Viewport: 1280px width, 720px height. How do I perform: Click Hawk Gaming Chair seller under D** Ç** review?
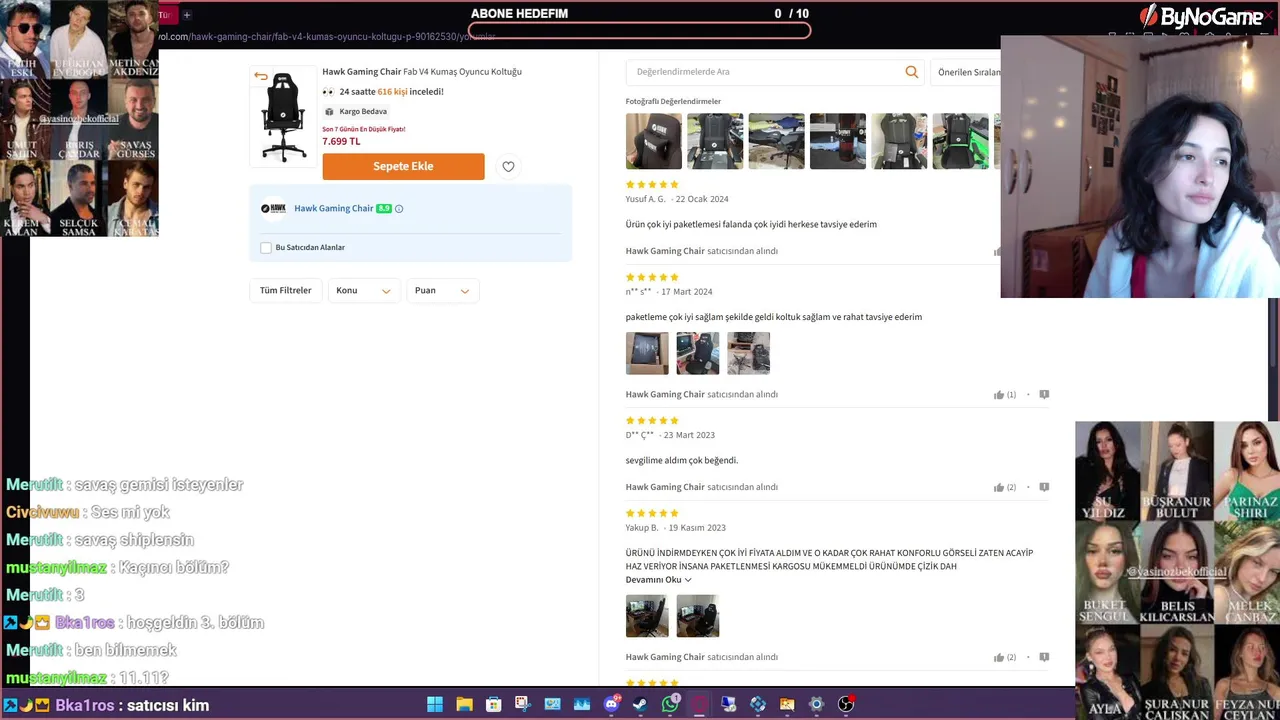(x=665, y=487)
